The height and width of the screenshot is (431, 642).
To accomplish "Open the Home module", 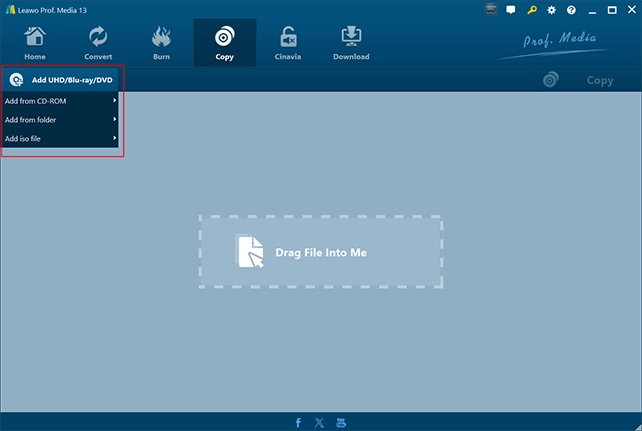I will [x=35, y=43].
